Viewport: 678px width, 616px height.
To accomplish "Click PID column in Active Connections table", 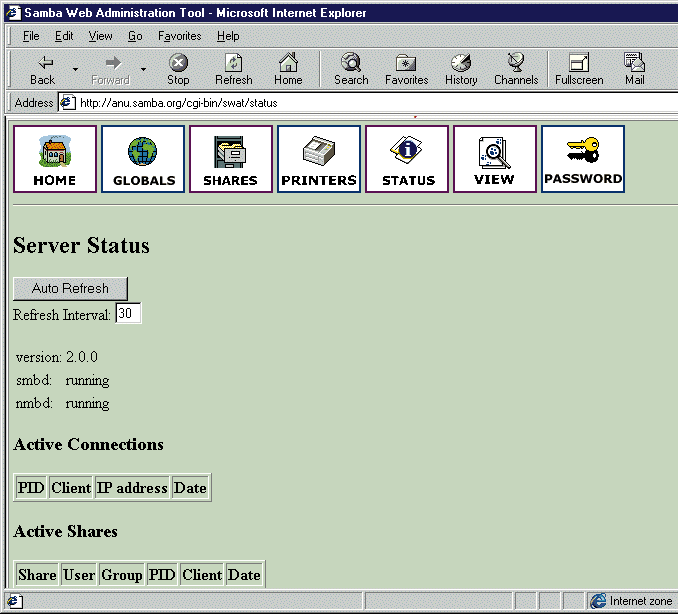I will [31, 488].
